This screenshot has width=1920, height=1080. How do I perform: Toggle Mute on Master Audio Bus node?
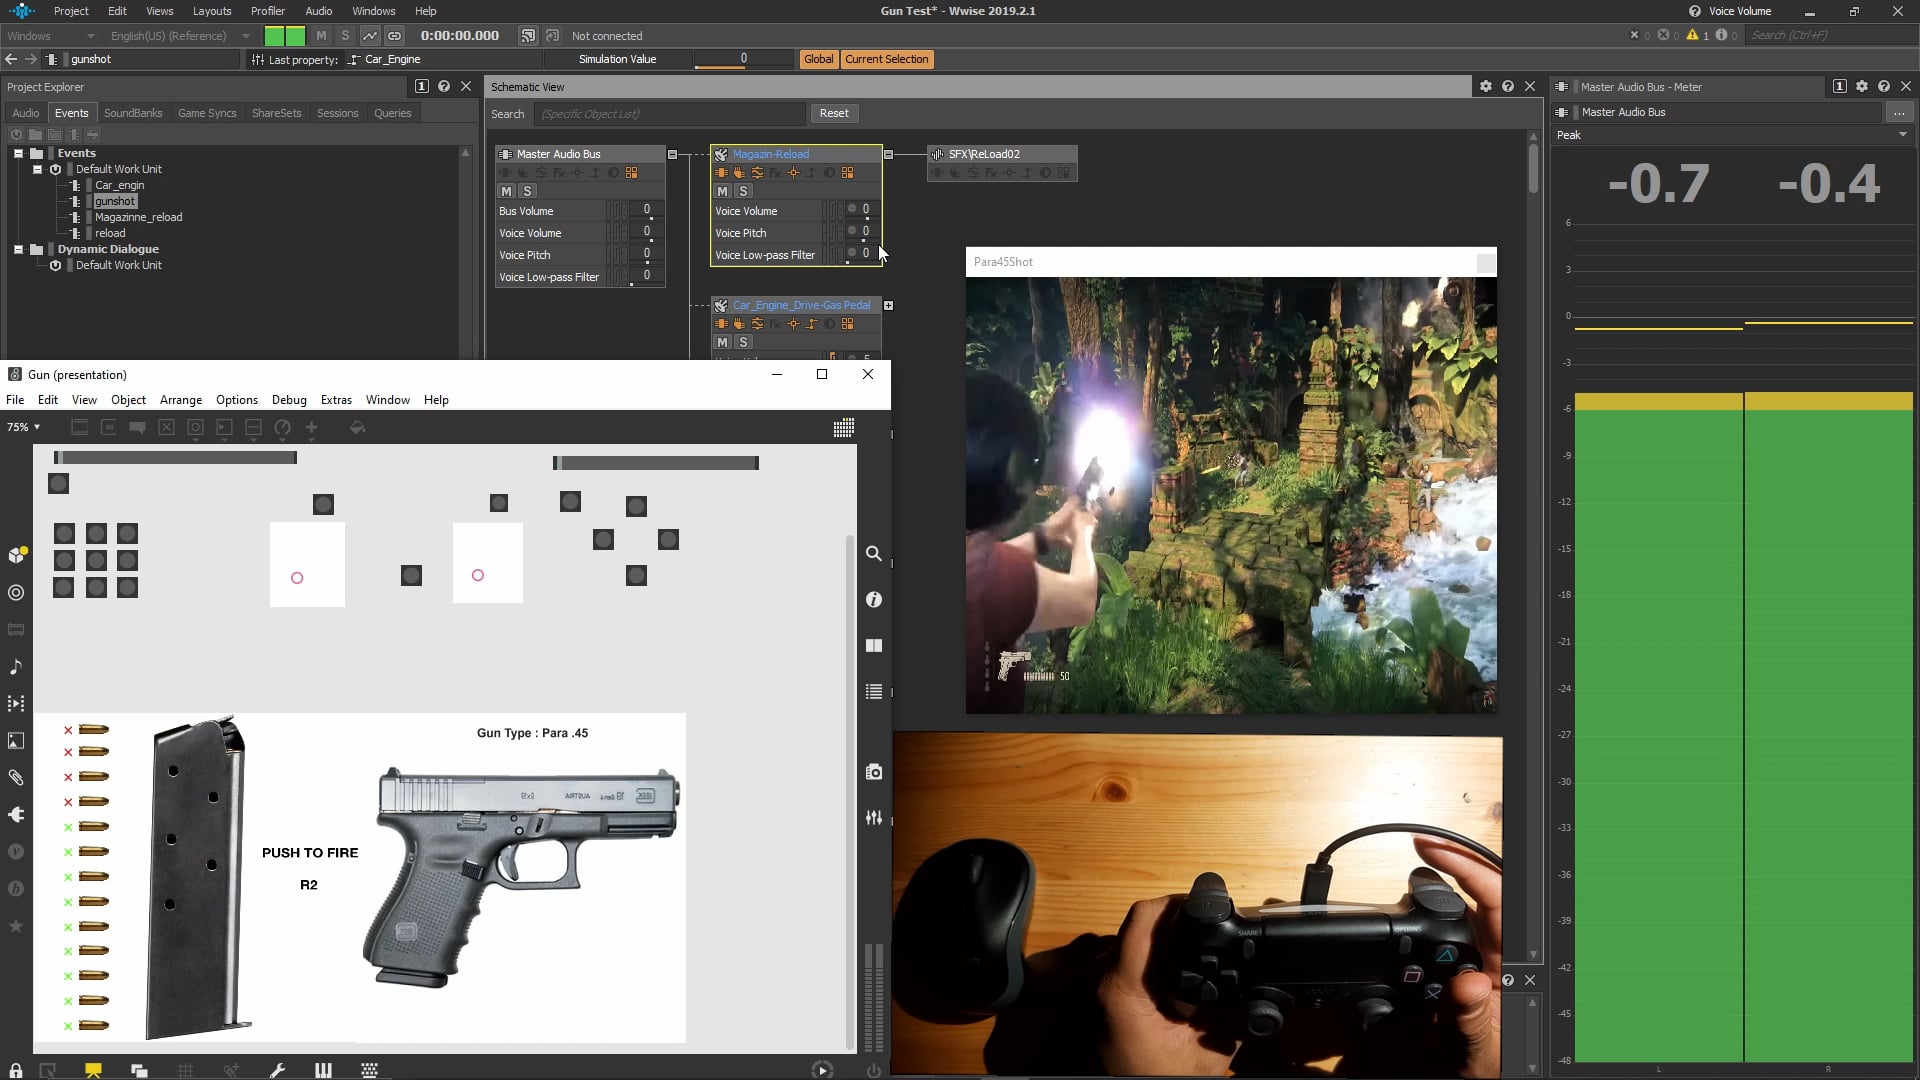pyautogui.click(x=506, y=191)
